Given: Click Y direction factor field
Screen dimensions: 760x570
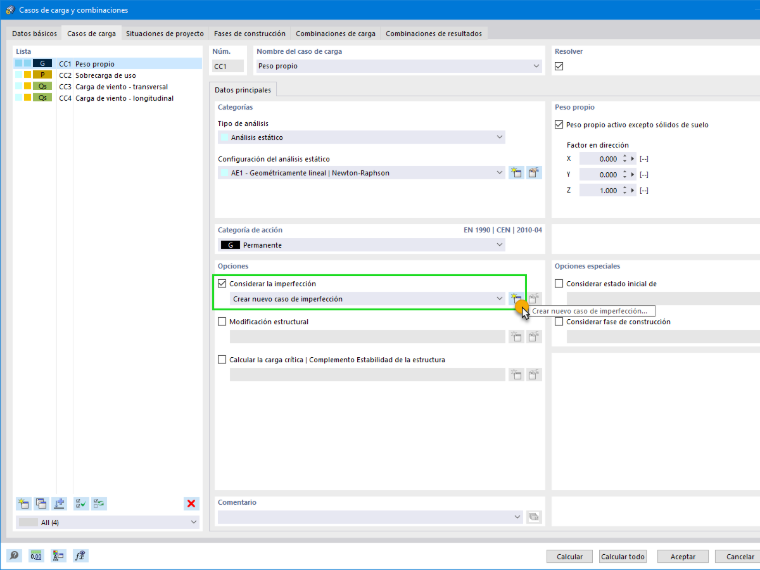Looking at the screenshot, I should tap(599, 174).
